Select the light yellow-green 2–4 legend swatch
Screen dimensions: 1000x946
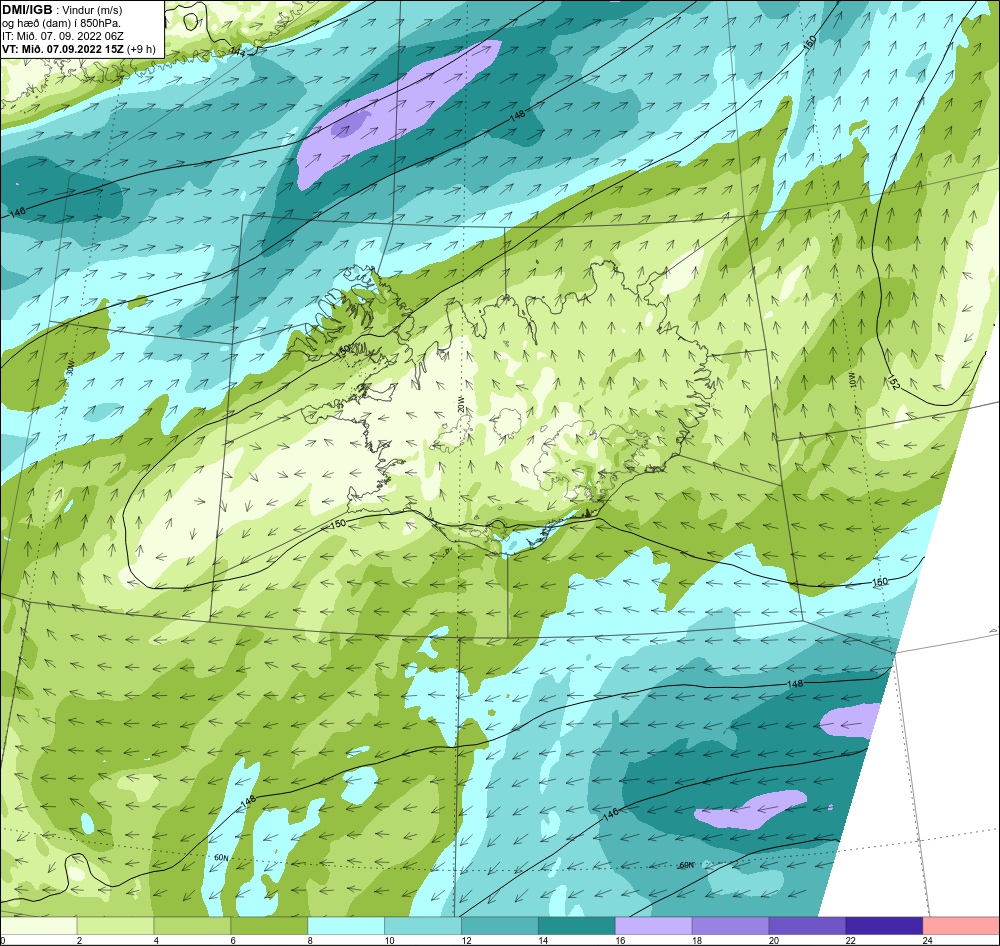(x=115, y=925)
